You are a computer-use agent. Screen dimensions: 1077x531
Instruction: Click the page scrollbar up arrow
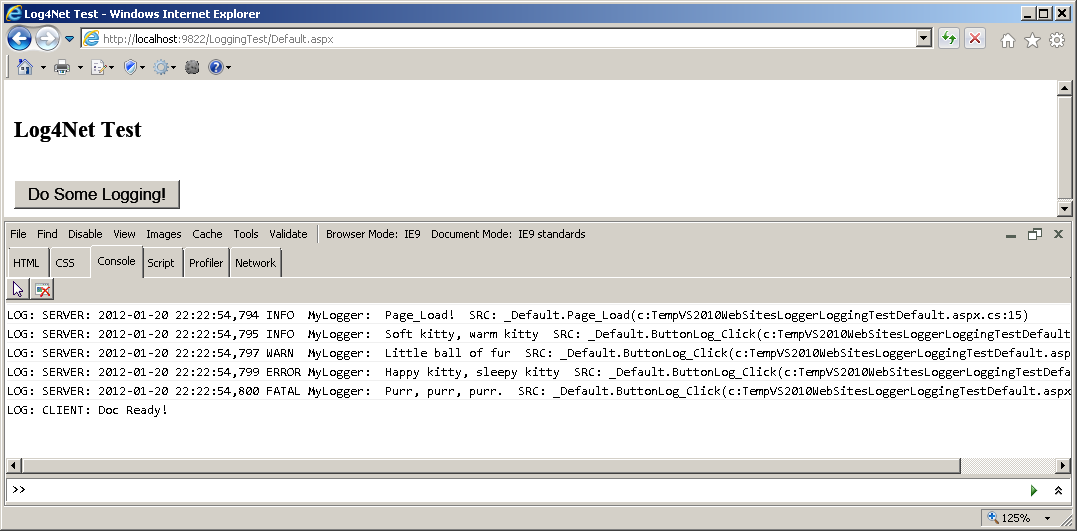(x=1065, y=87)
